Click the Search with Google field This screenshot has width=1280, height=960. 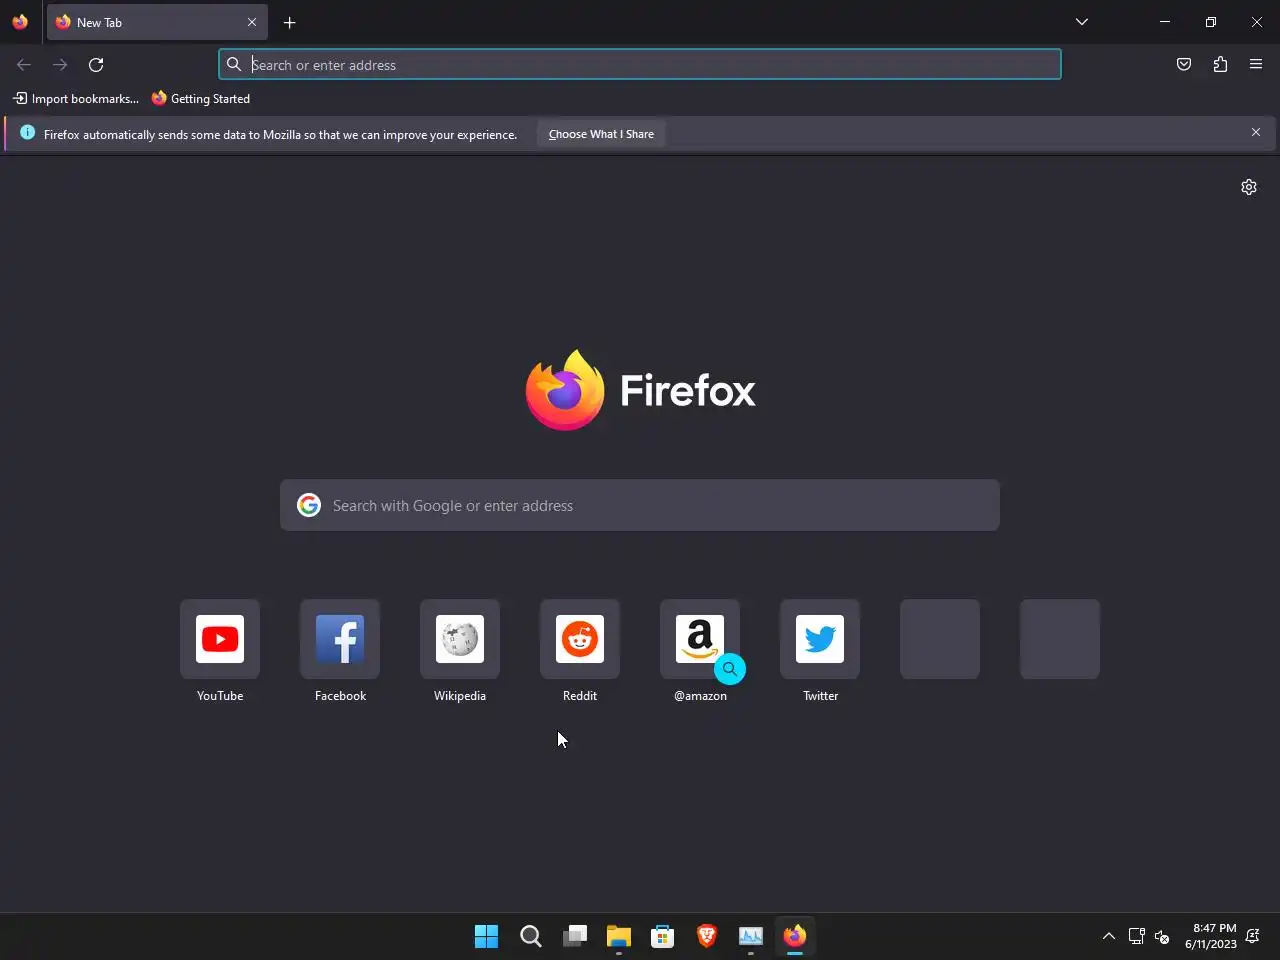coord(640,505)
